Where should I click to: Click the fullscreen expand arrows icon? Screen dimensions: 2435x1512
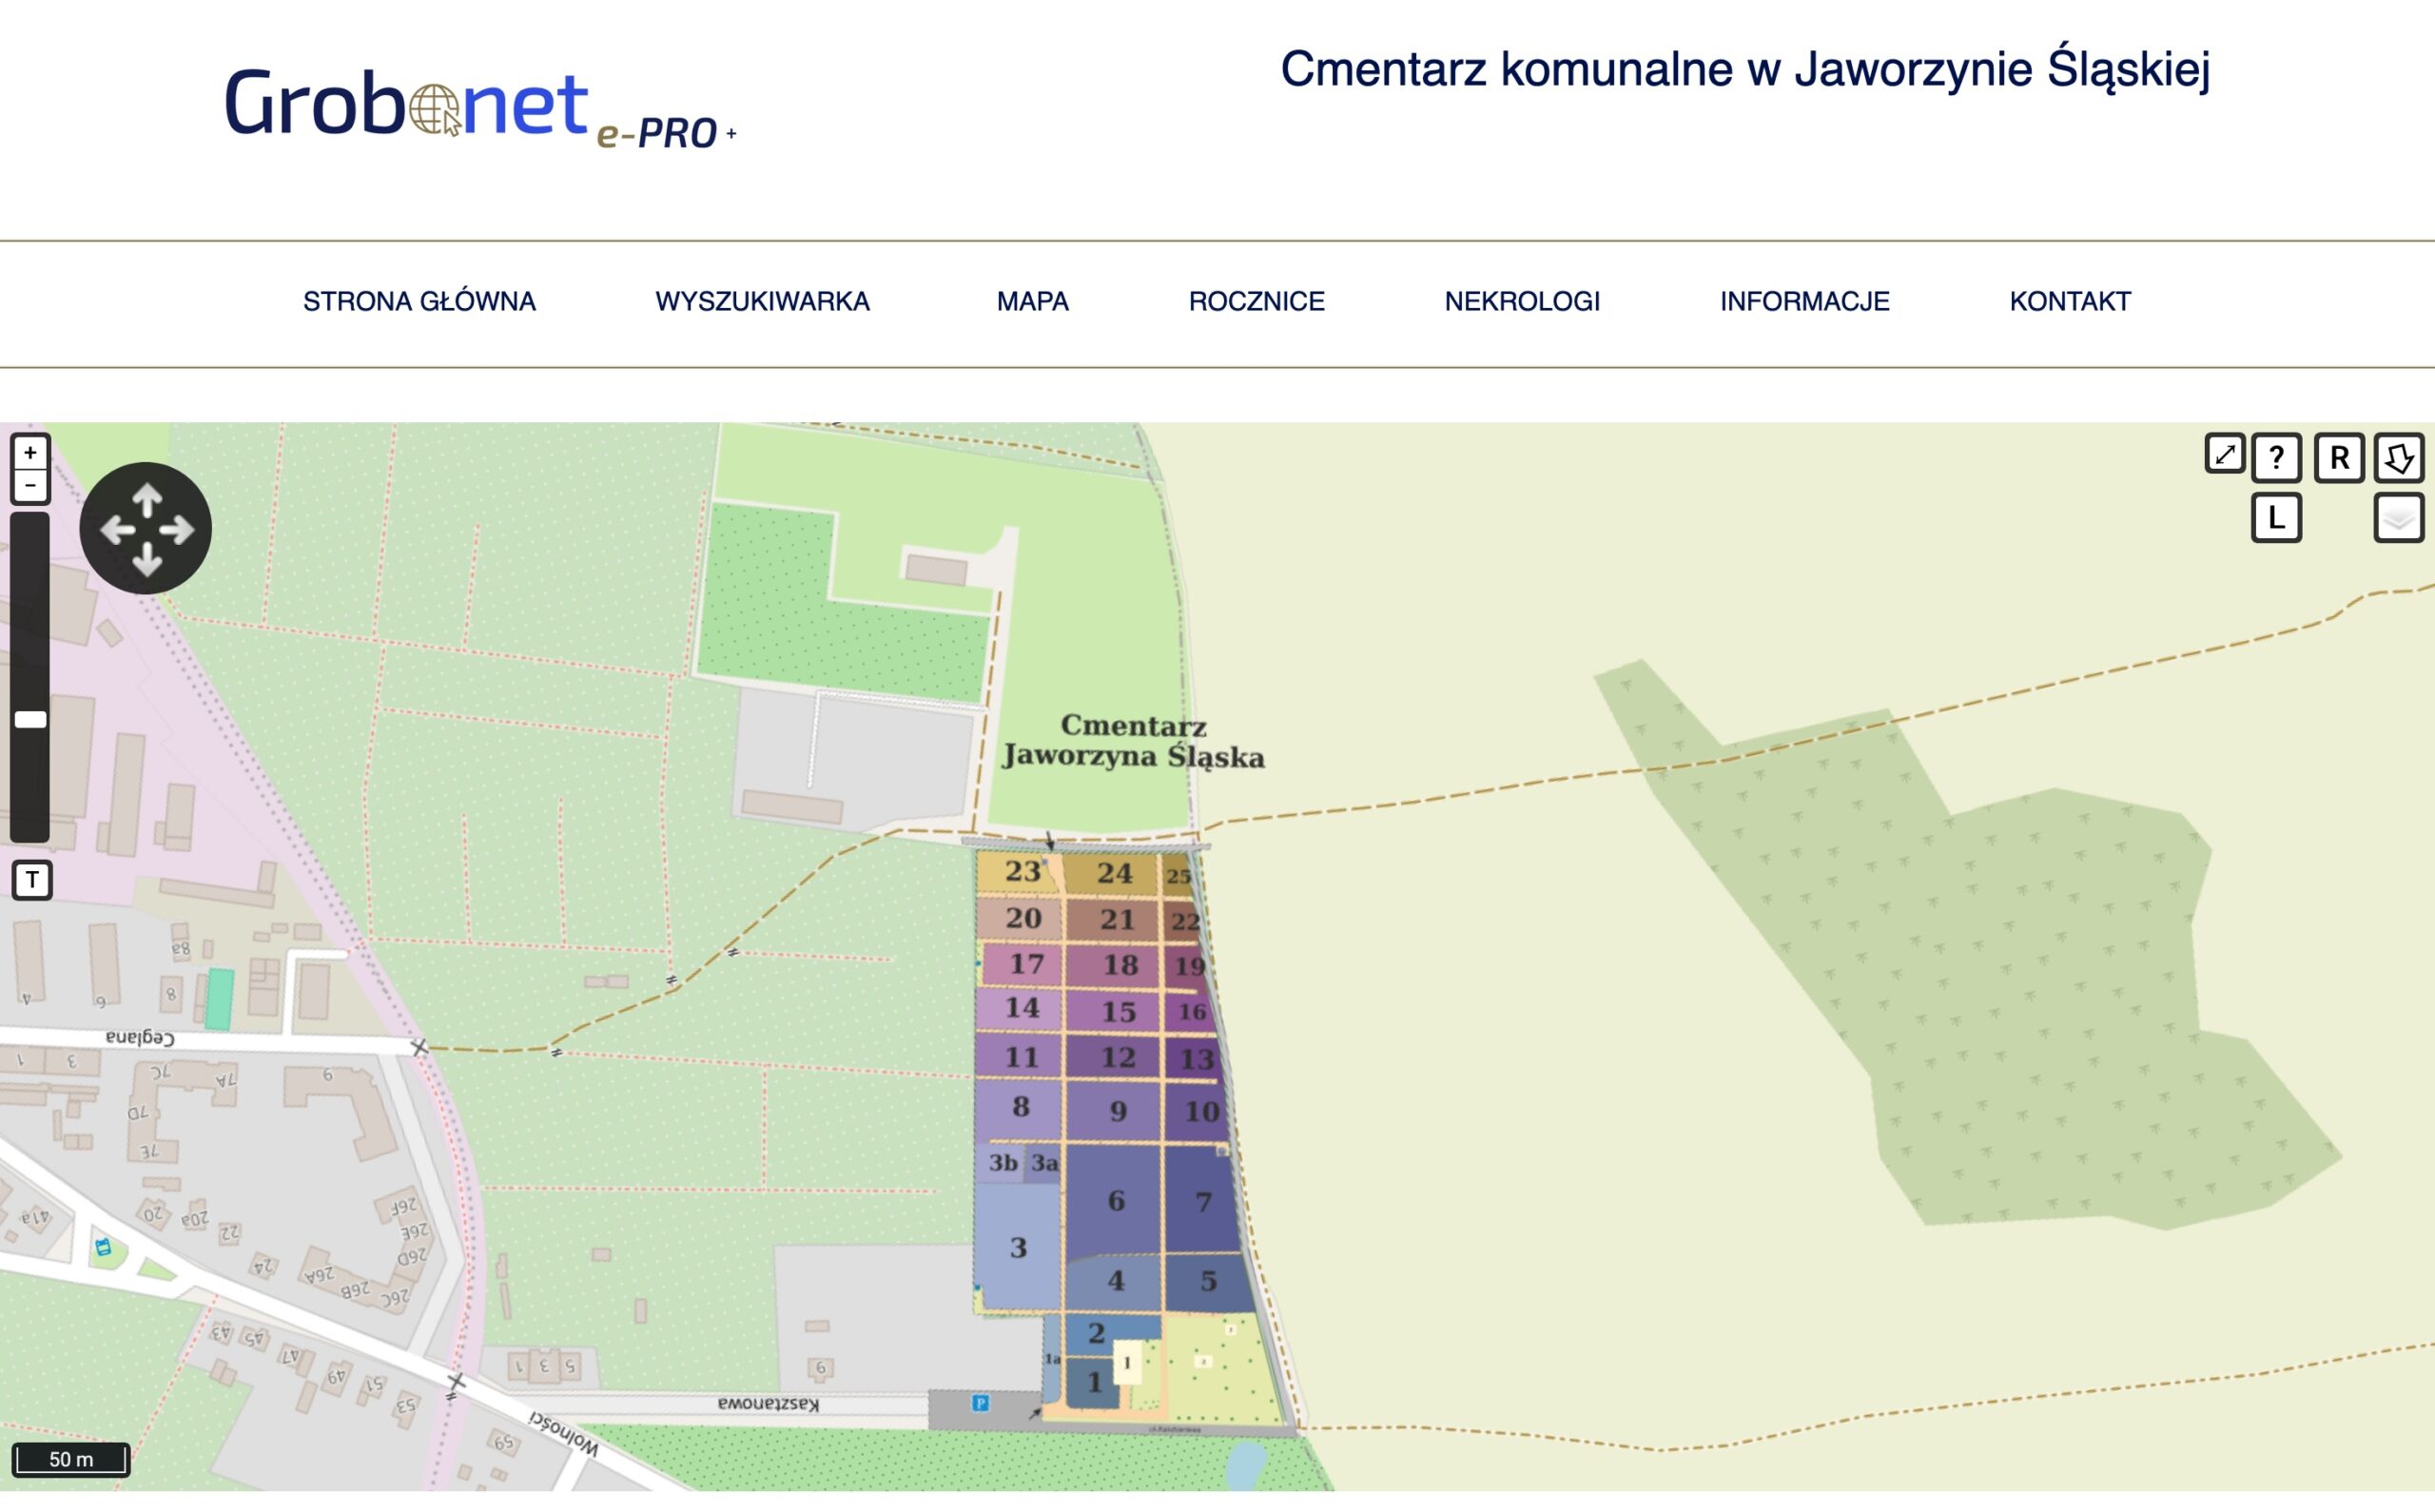tap(2224, 454)
